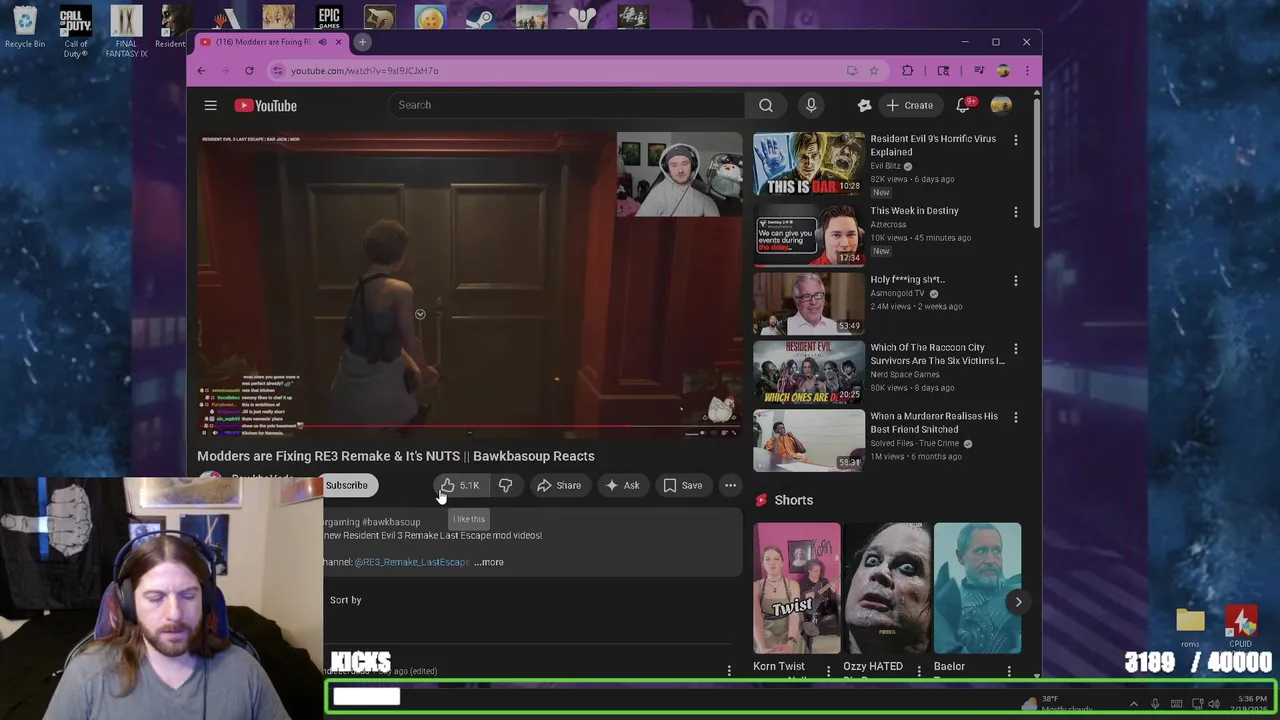Open Recycle Bin desktop icon
This screenshot has height=720, width=1280.
24,27
